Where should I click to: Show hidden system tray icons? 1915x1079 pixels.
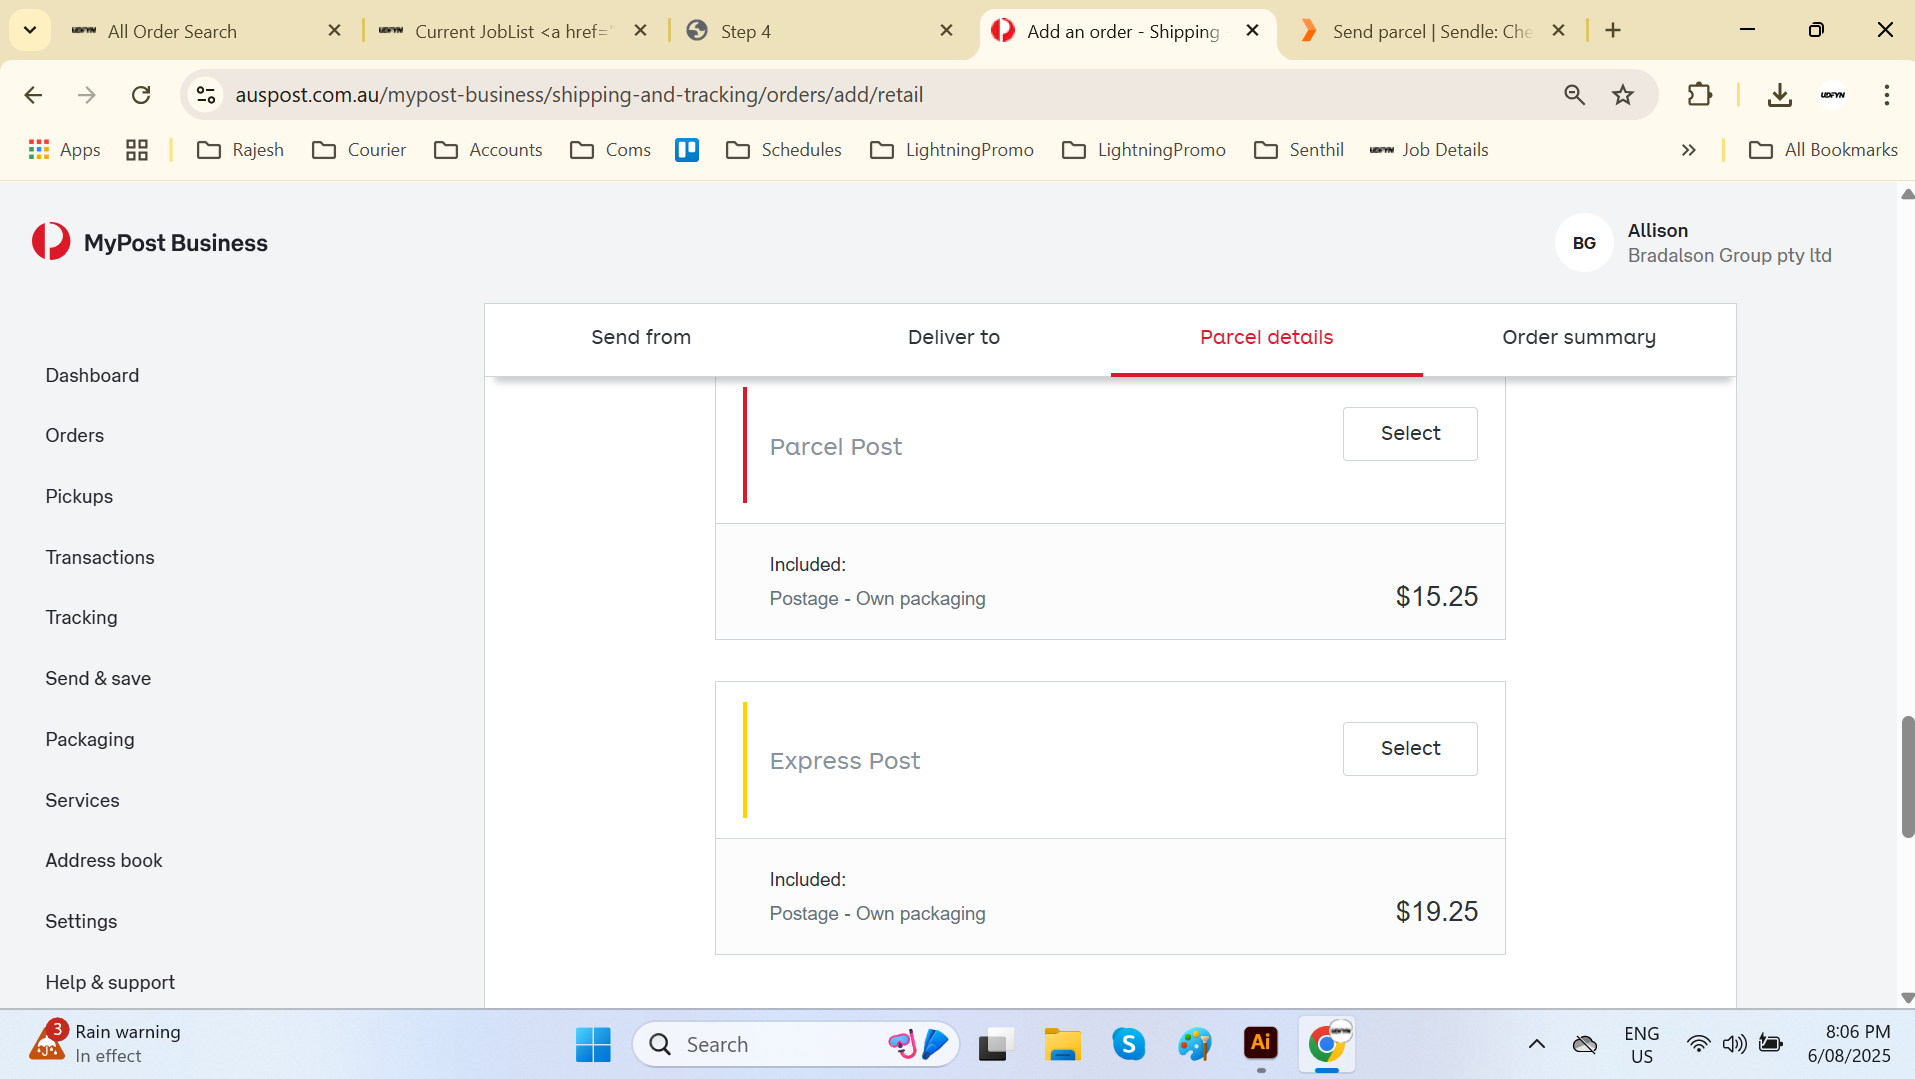click(x=1537, y=1044)
